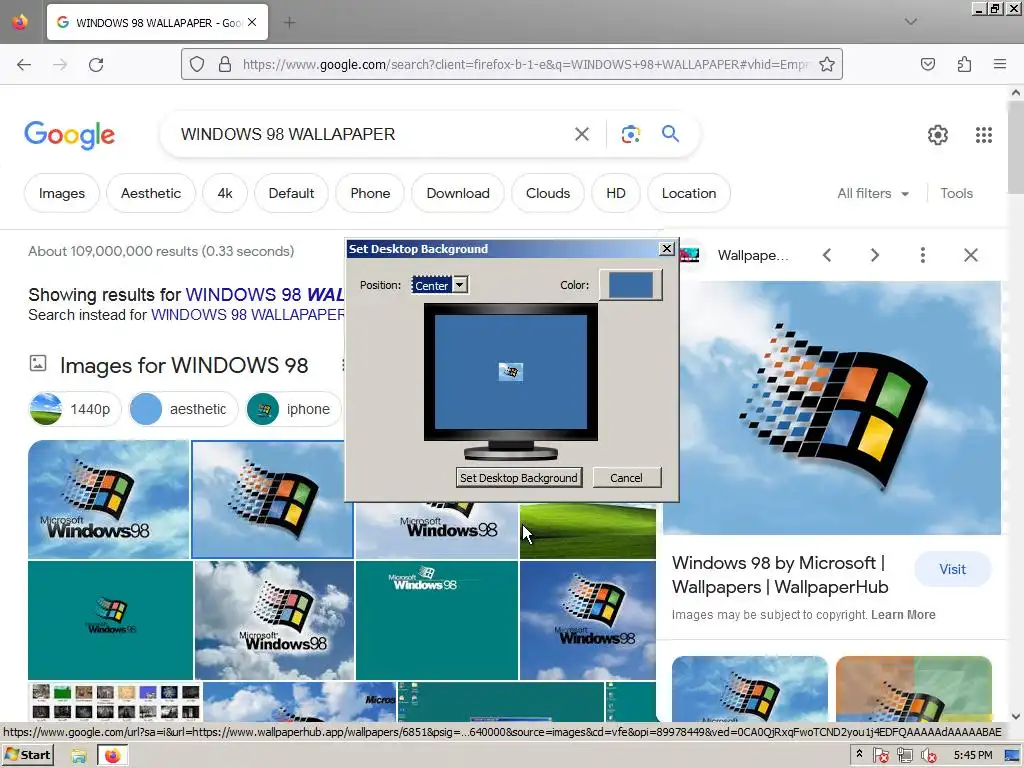The image size is (1024, 768).
Task: Close the image preview side panel
Action: click(x=971, y=255)
